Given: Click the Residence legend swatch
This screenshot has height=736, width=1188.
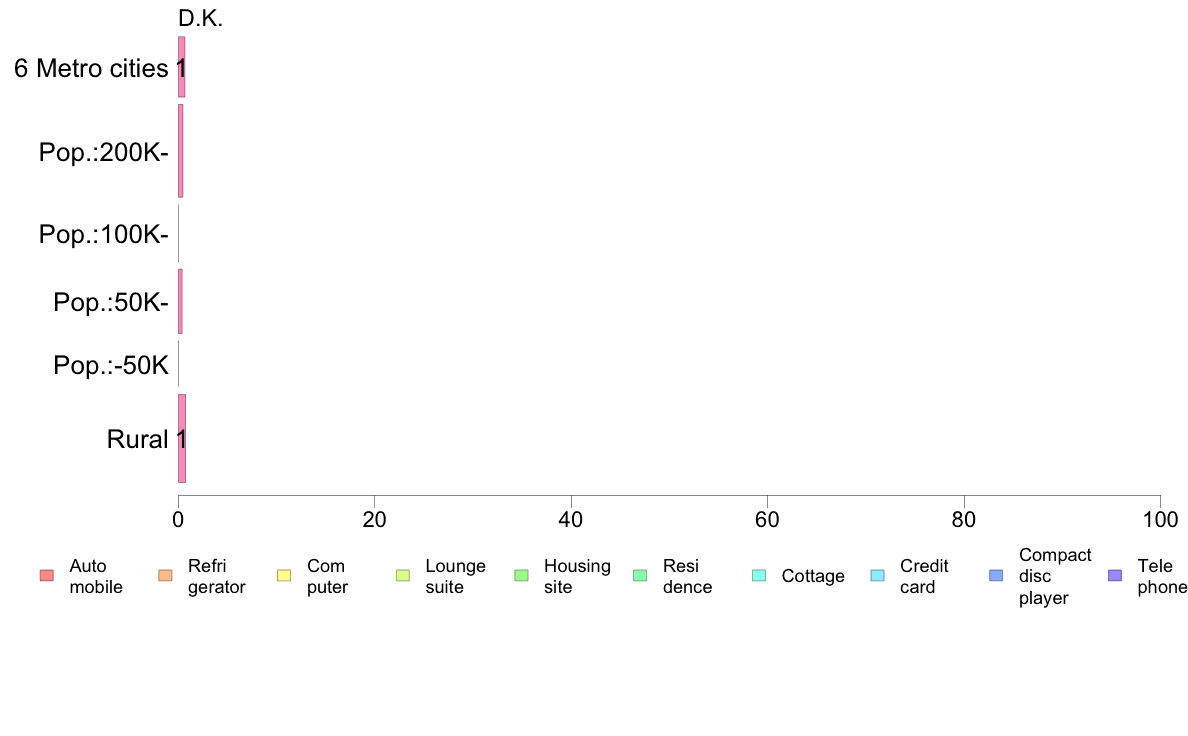Looking at the screenshot, I should 640,575.
